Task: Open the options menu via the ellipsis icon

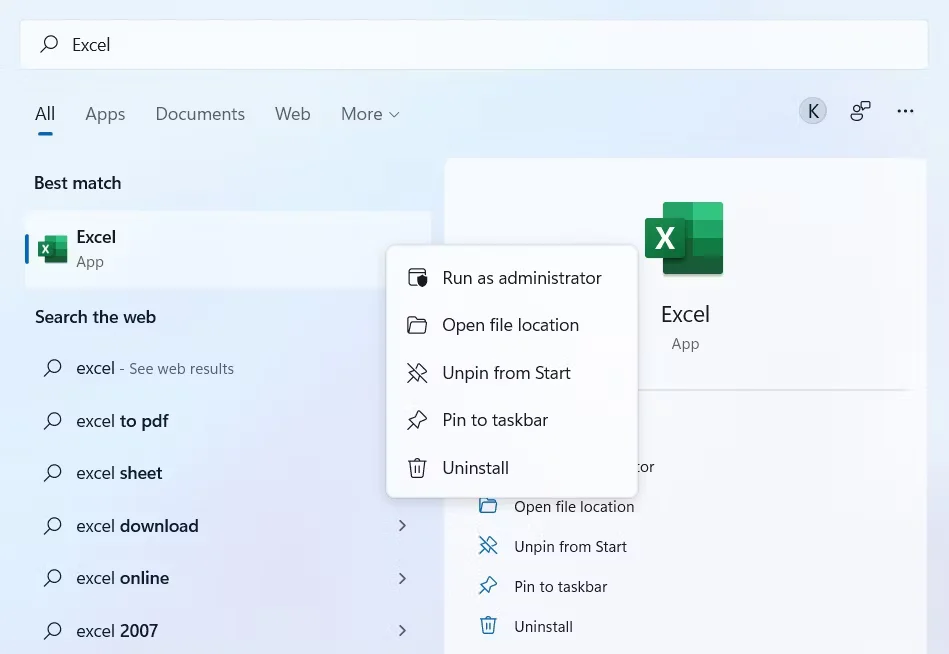Action: (x=905, y=111)
